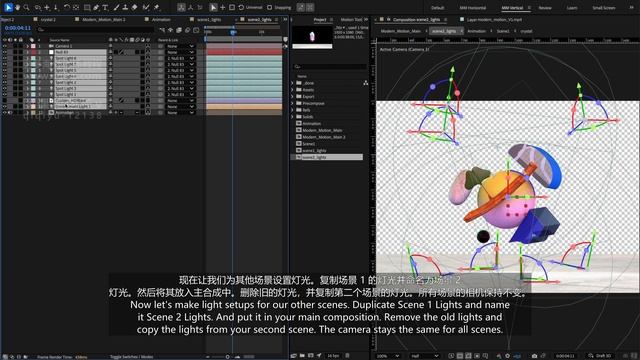640x360 pixels.
Task: Select the Pen tool
Action: click(x=96, y=7)
